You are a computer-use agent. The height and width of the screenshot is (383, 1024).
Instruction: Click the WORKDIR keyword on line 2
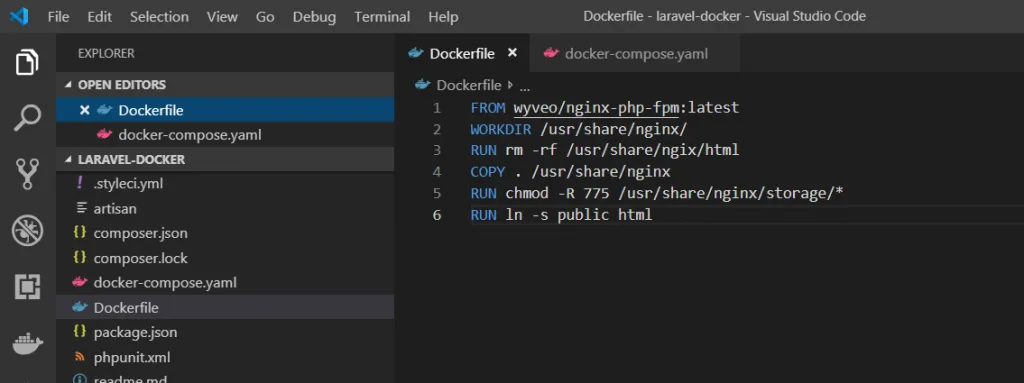click(500, 129)
